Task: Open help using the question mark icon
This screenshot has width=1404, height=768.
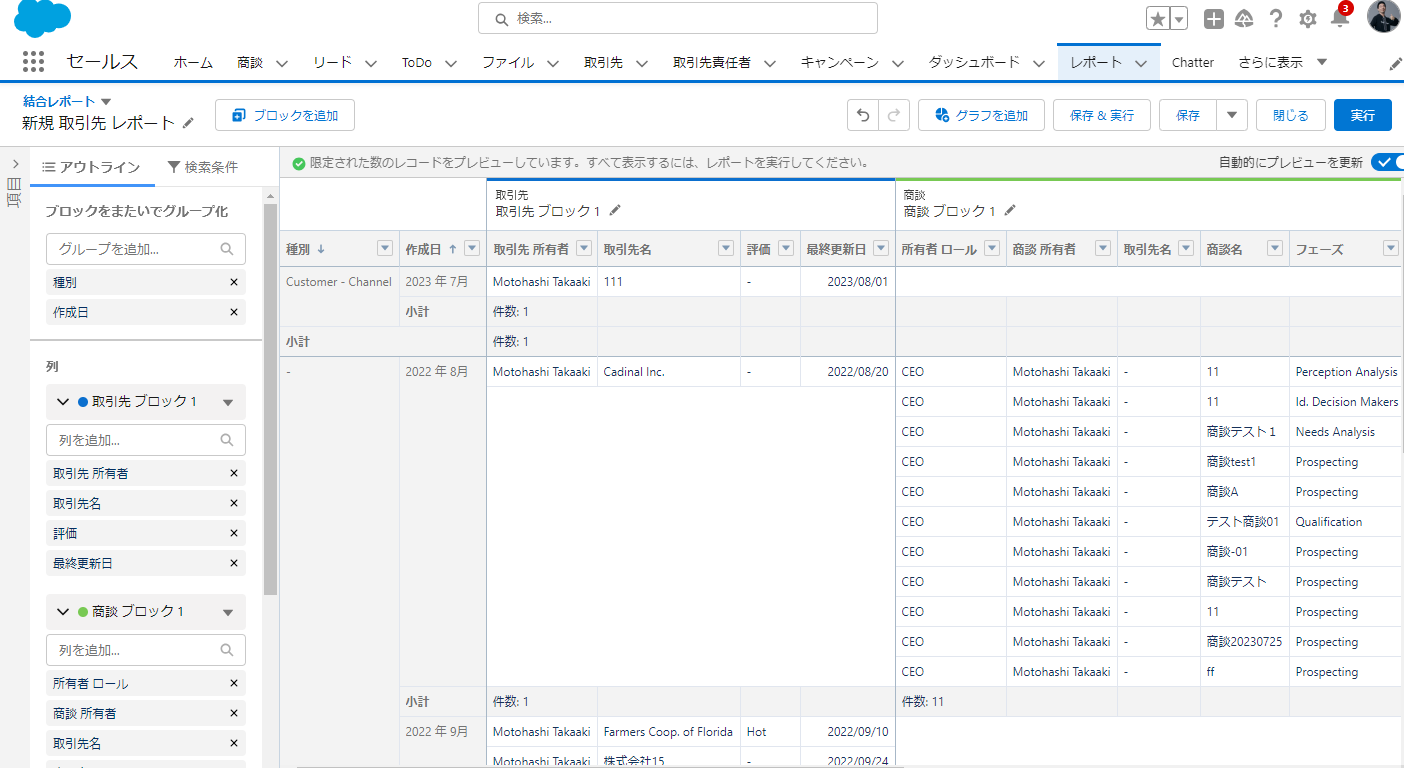Action: (1276, 18)
